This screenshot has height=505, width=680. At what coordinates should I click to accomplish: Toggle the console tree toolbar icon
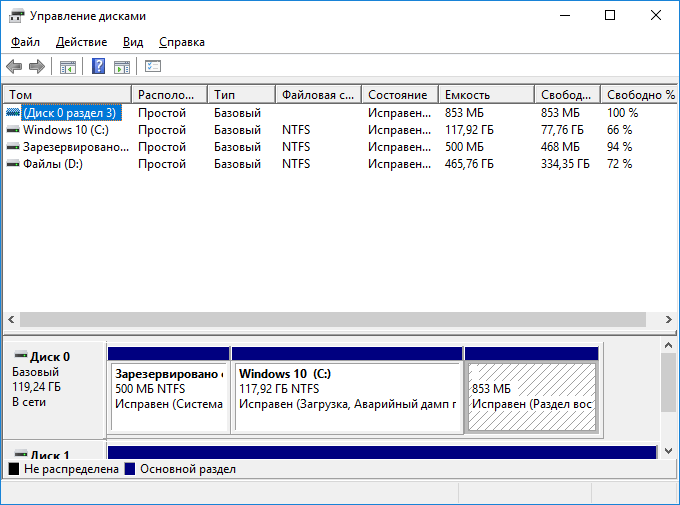[x=67, y=67]
